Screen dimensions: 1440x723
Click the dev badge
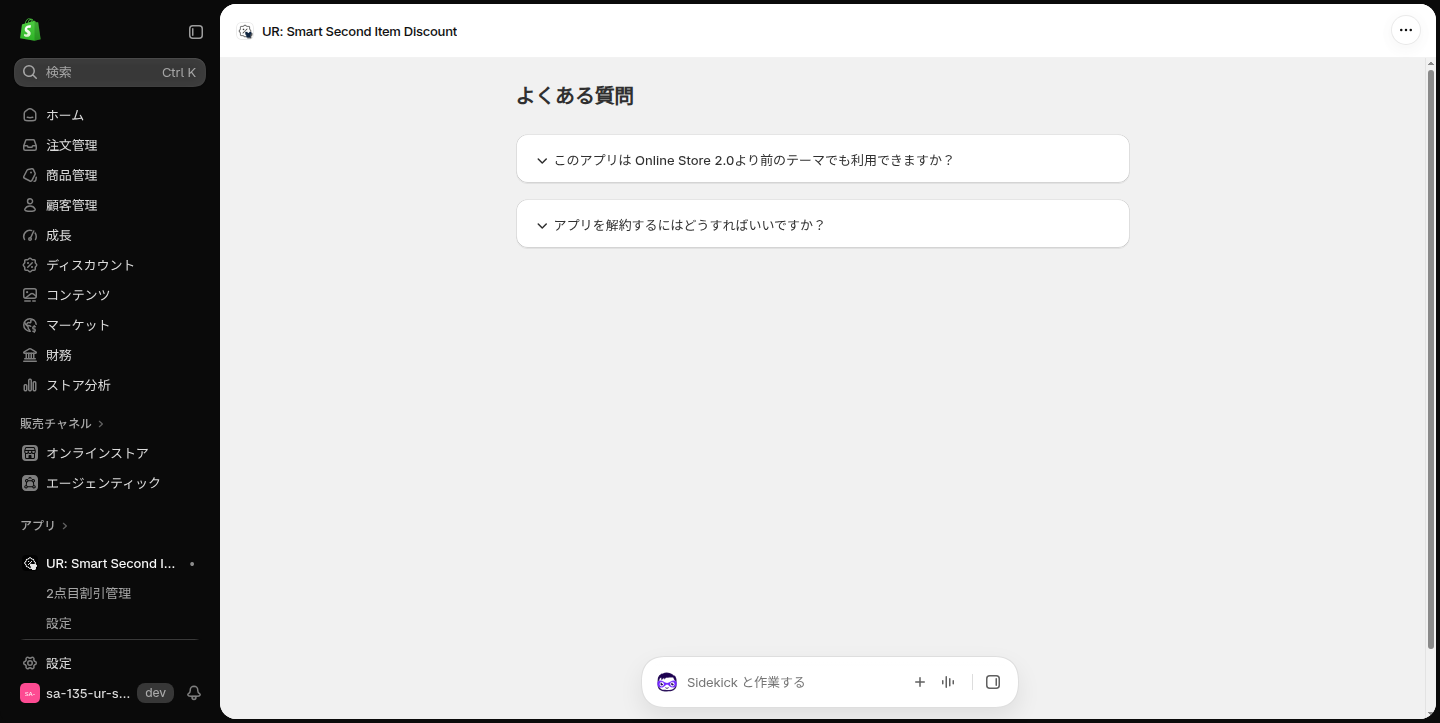pos(155,693)
